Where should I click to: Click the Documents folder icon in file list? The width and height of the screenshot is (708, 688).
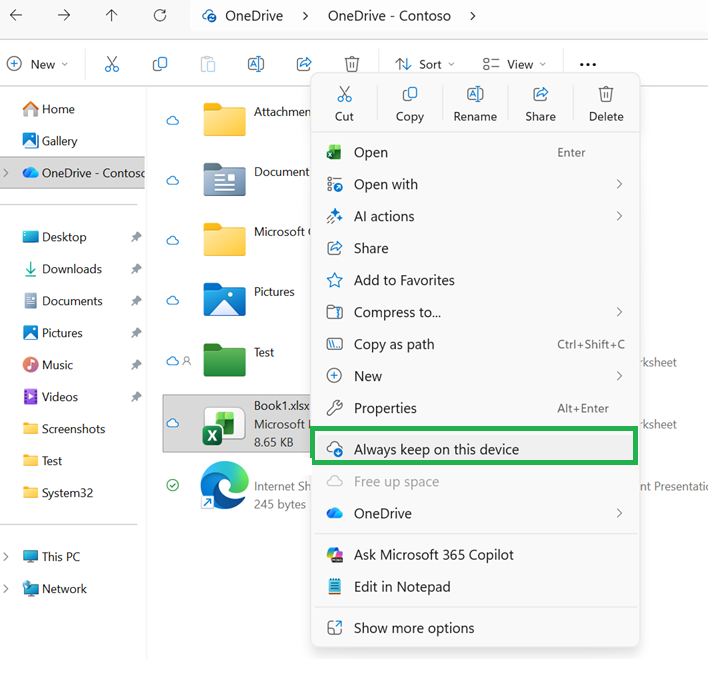(224, 179)
